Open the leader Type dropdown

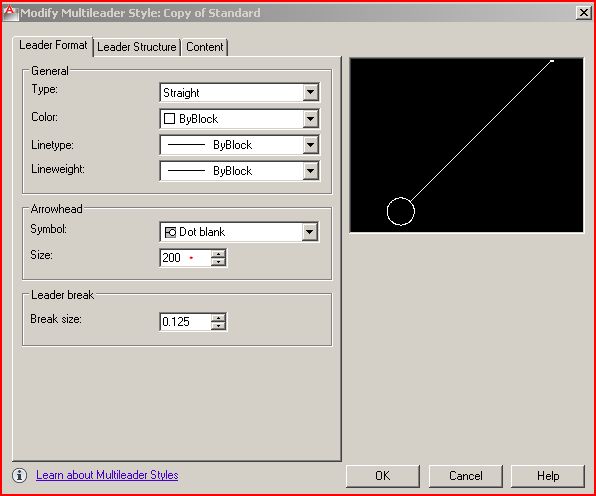tap(239, 92)
